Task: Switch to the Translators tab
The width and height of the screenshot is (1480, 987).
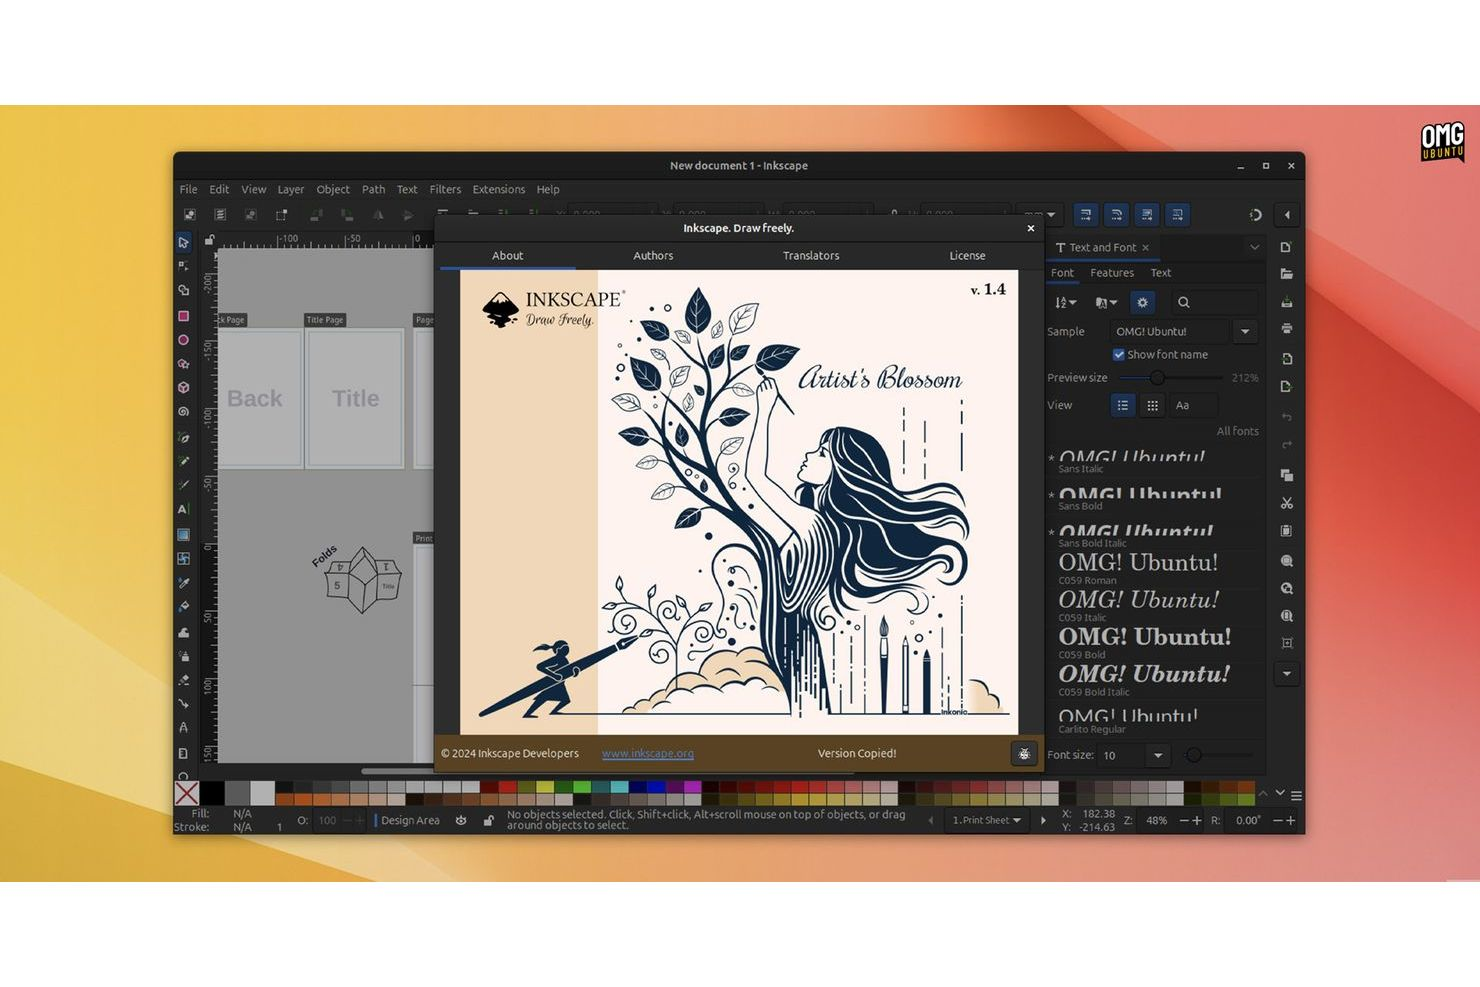Action: pos(811,256)
